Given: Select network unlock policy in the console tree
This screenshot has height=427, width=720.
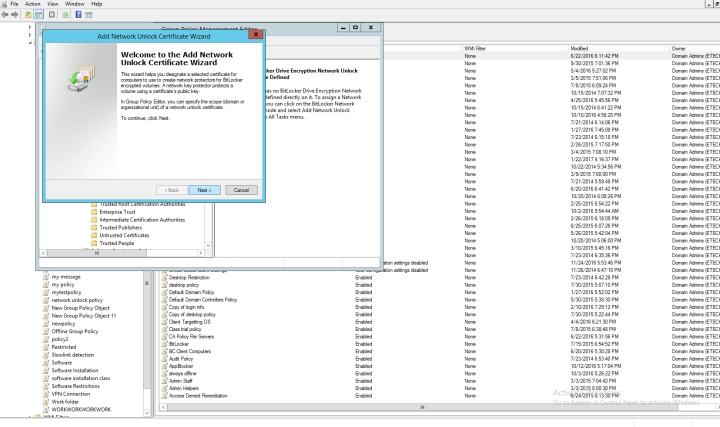Looking at the screenshot, I should coord(77,300).
